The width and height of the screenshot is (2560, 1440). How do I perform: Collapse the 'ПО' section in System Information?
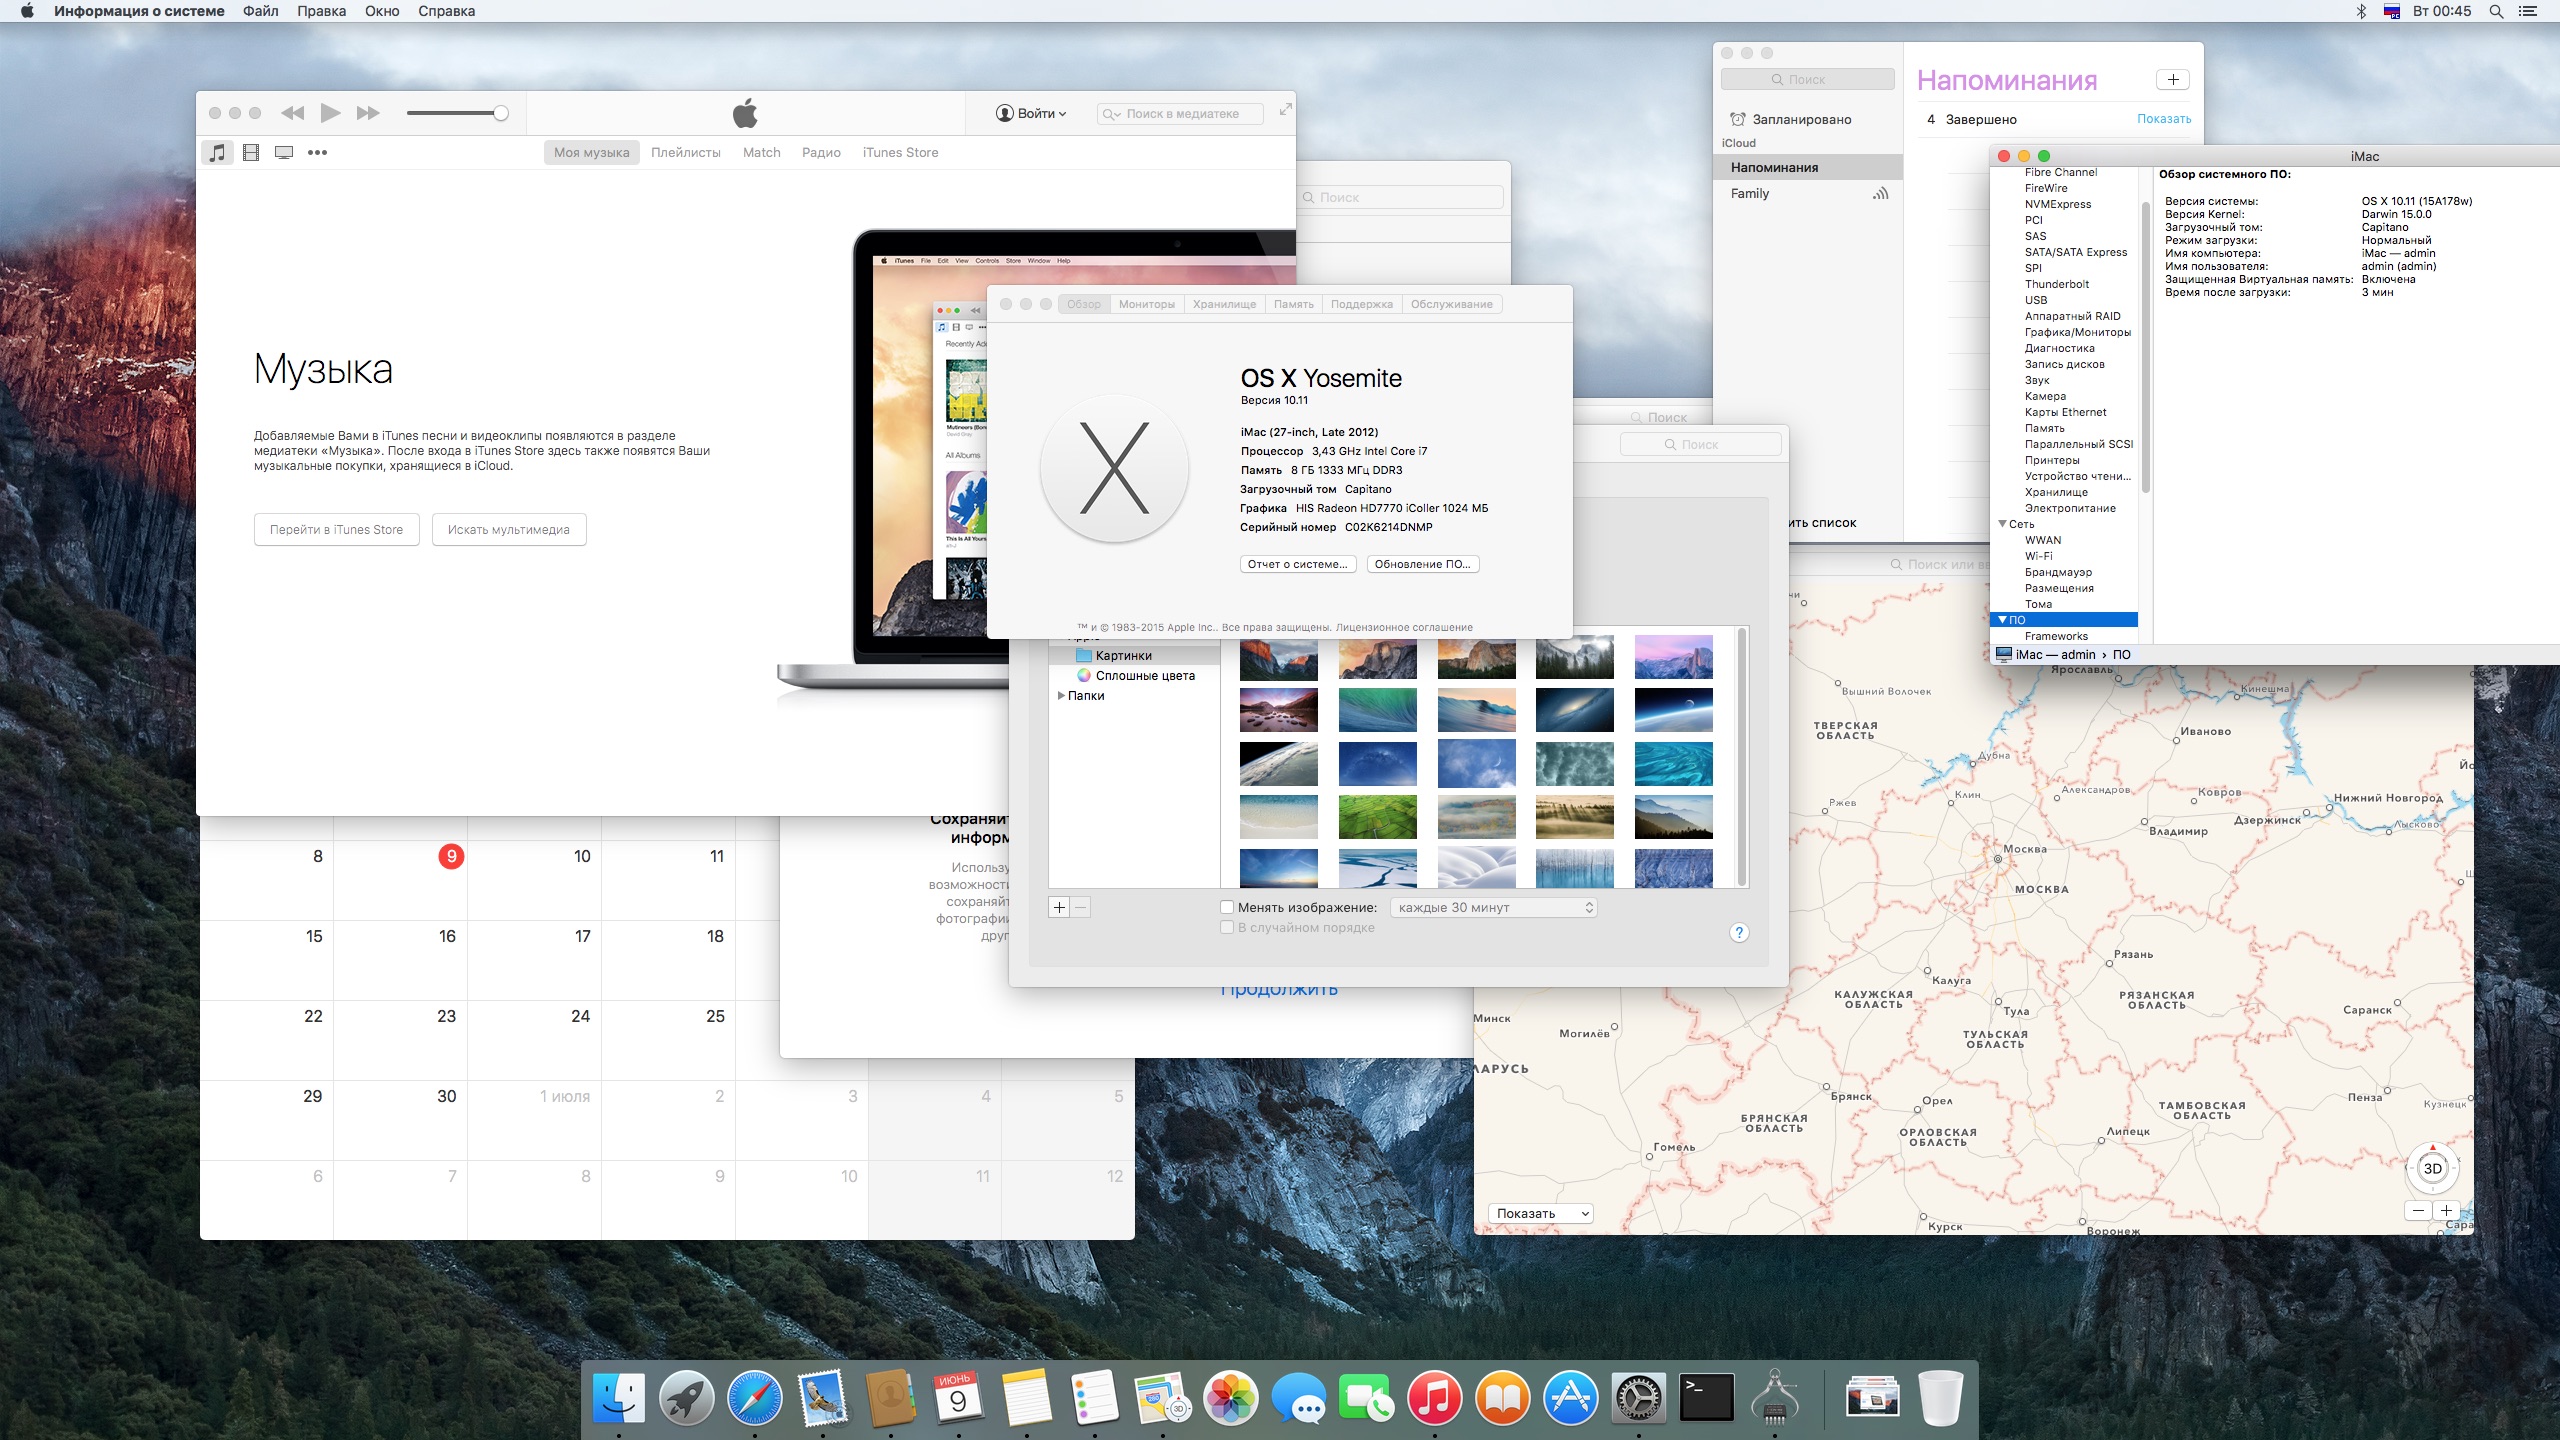click(x=2003, y=620)
